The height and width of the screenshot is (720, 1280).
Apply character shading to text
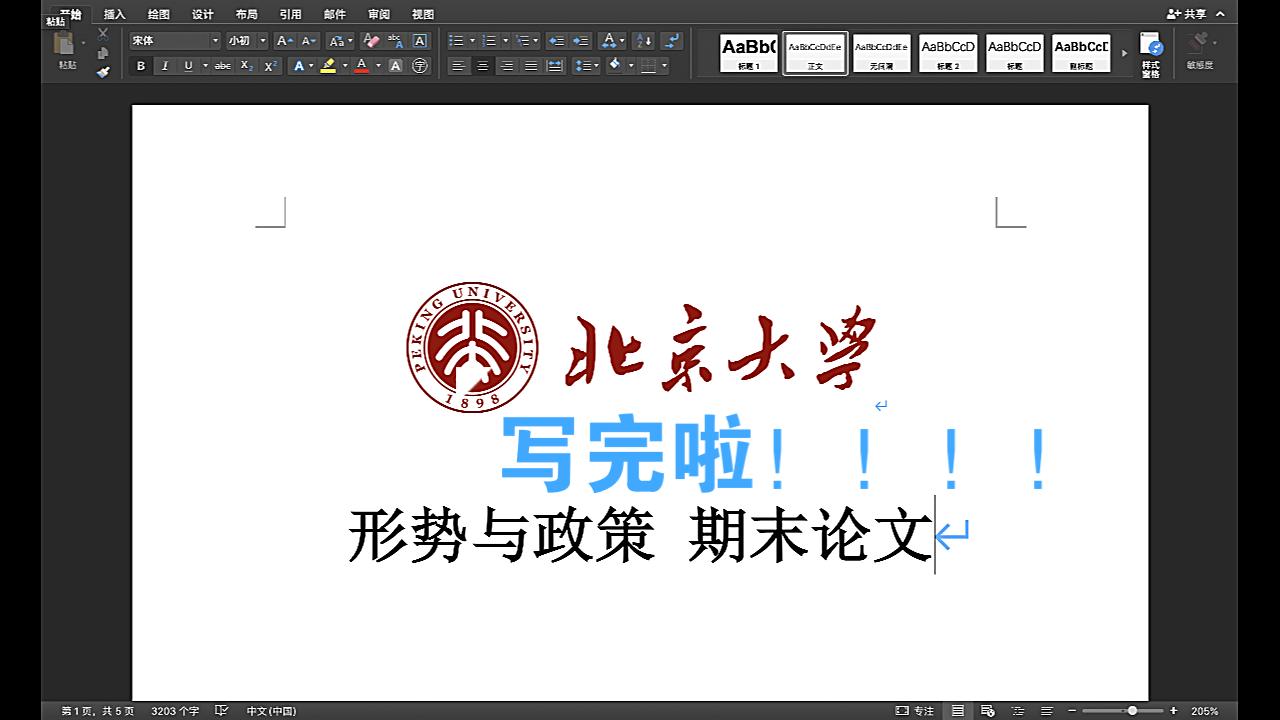point(395,66)
